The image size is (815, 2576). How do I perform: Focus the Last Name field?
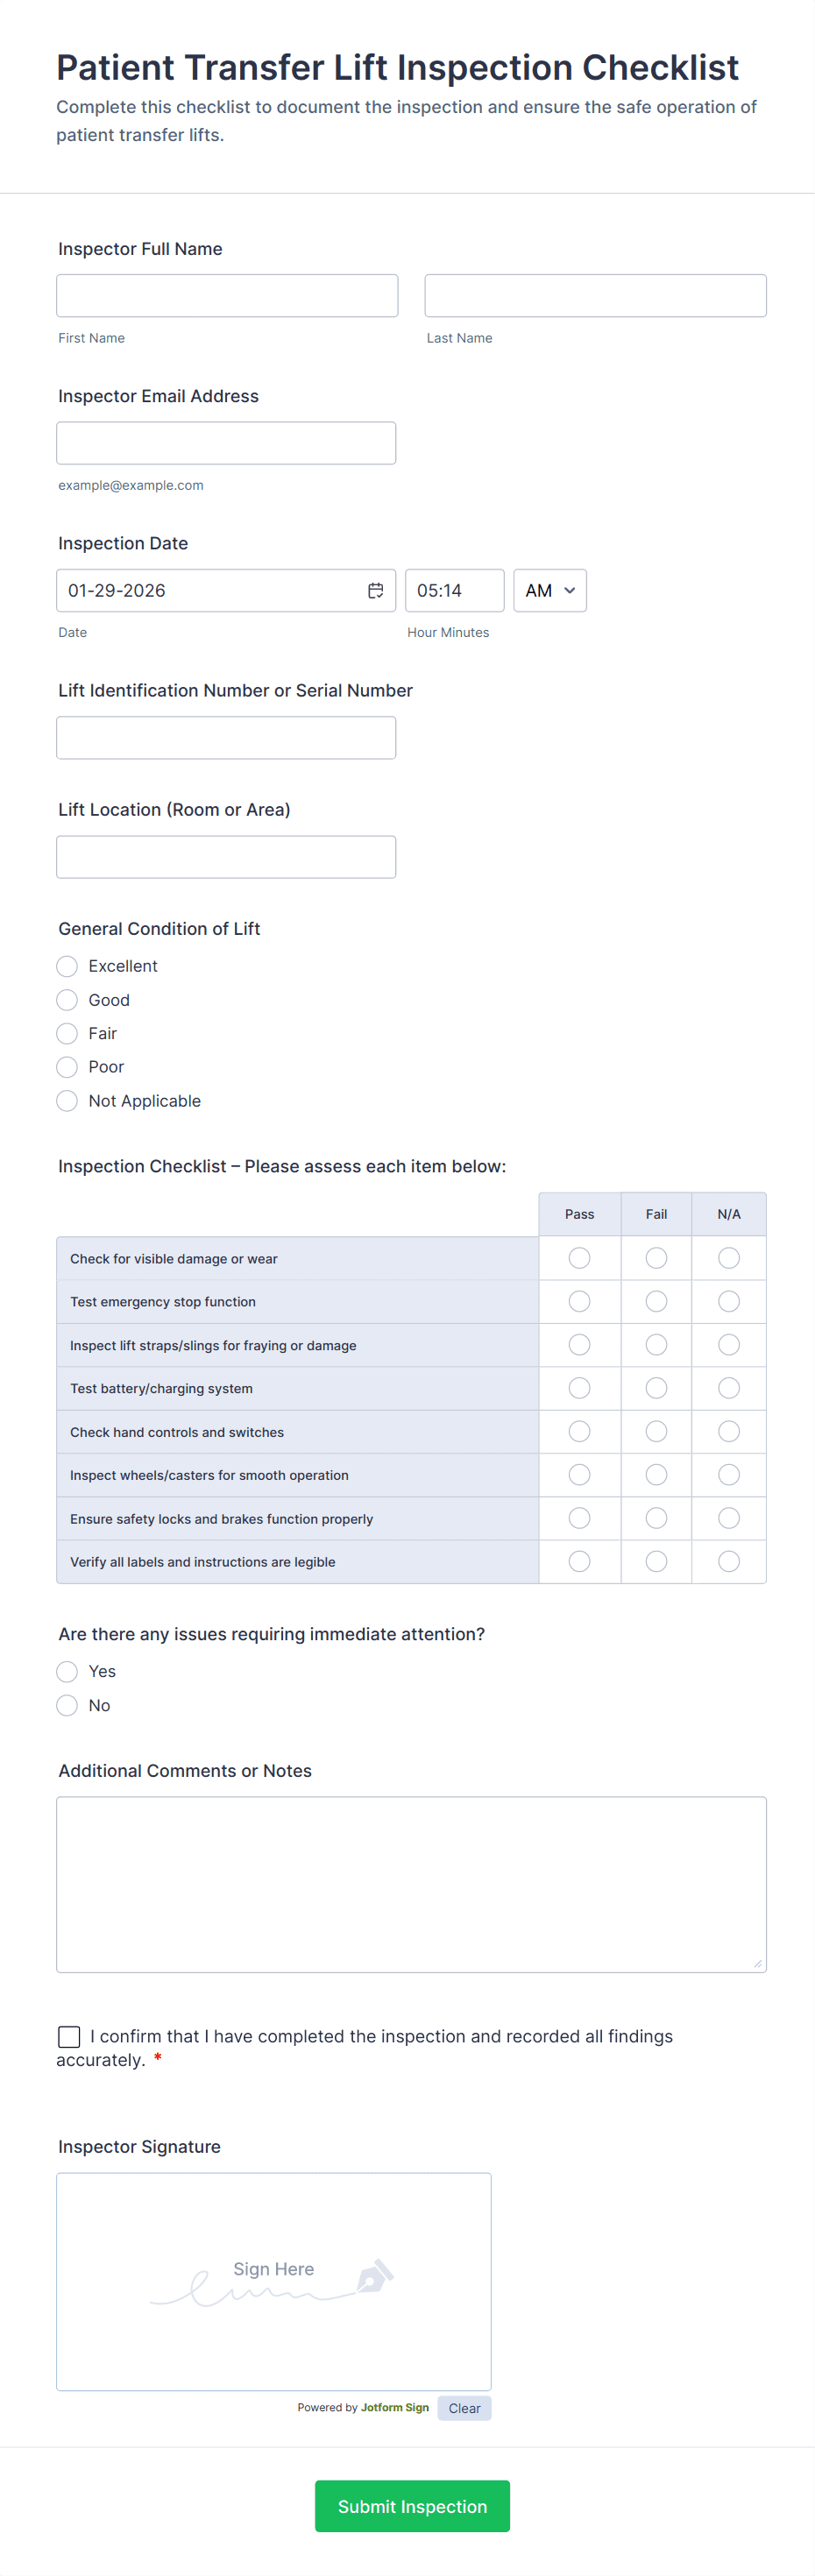pyautogui.click(x=595, y=296)
